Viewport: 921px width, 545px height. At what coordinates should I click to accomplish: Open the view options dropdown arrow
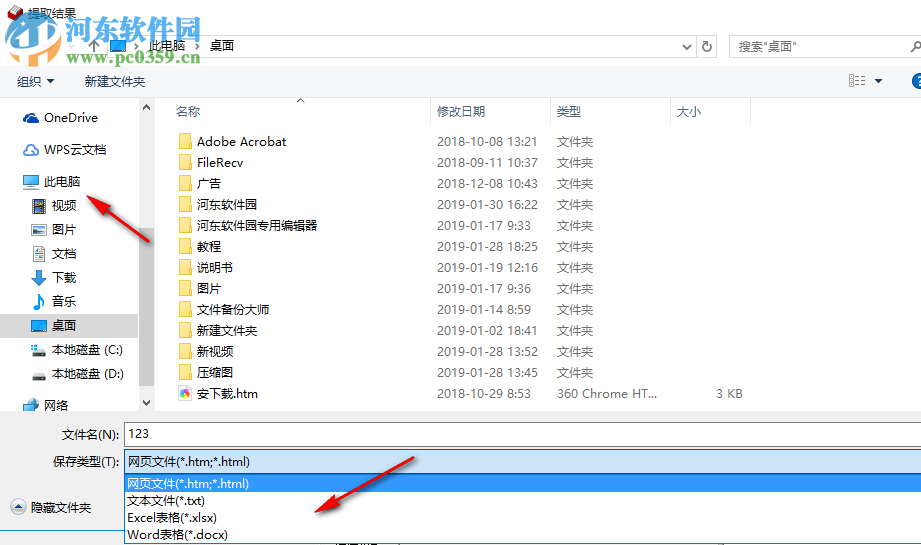879,81
